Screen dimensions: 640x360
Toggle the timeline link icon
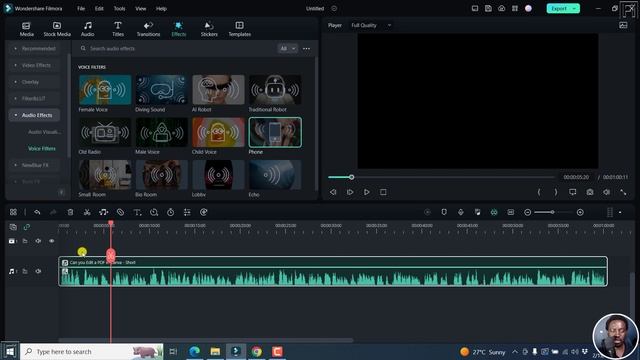27,227
